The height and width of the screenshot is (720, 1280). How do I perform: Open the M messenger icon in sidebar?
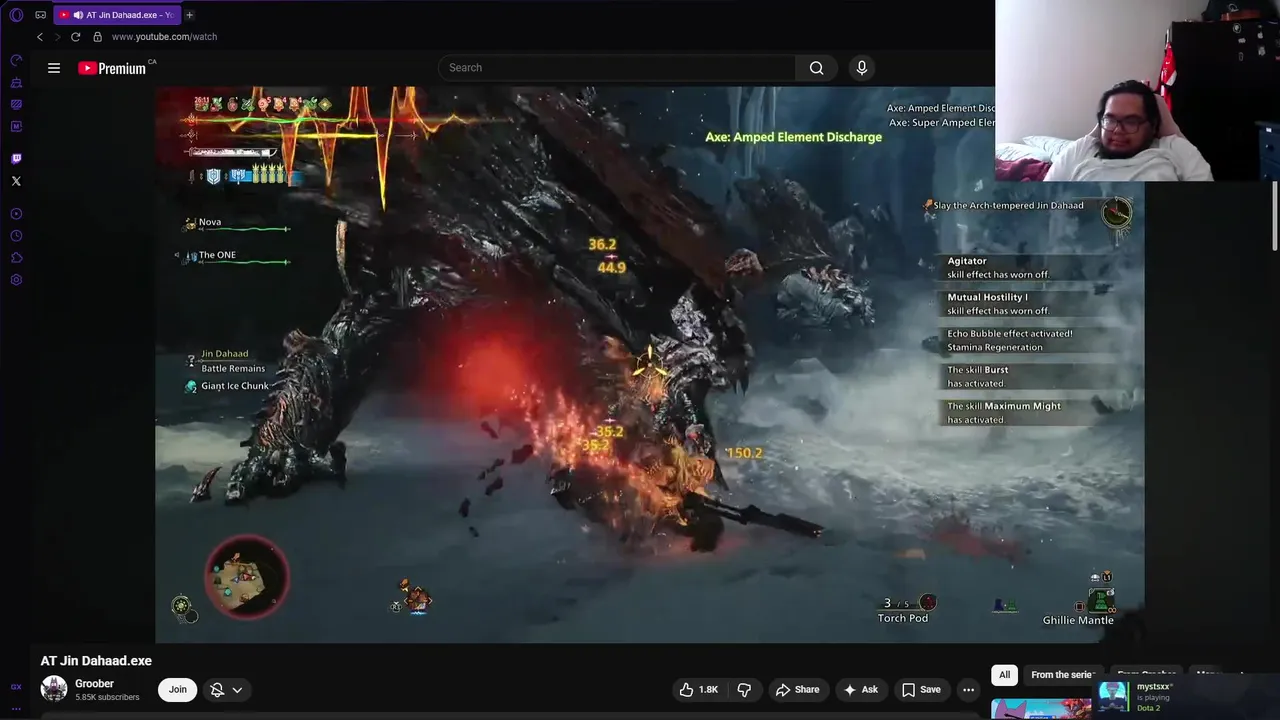16,126
